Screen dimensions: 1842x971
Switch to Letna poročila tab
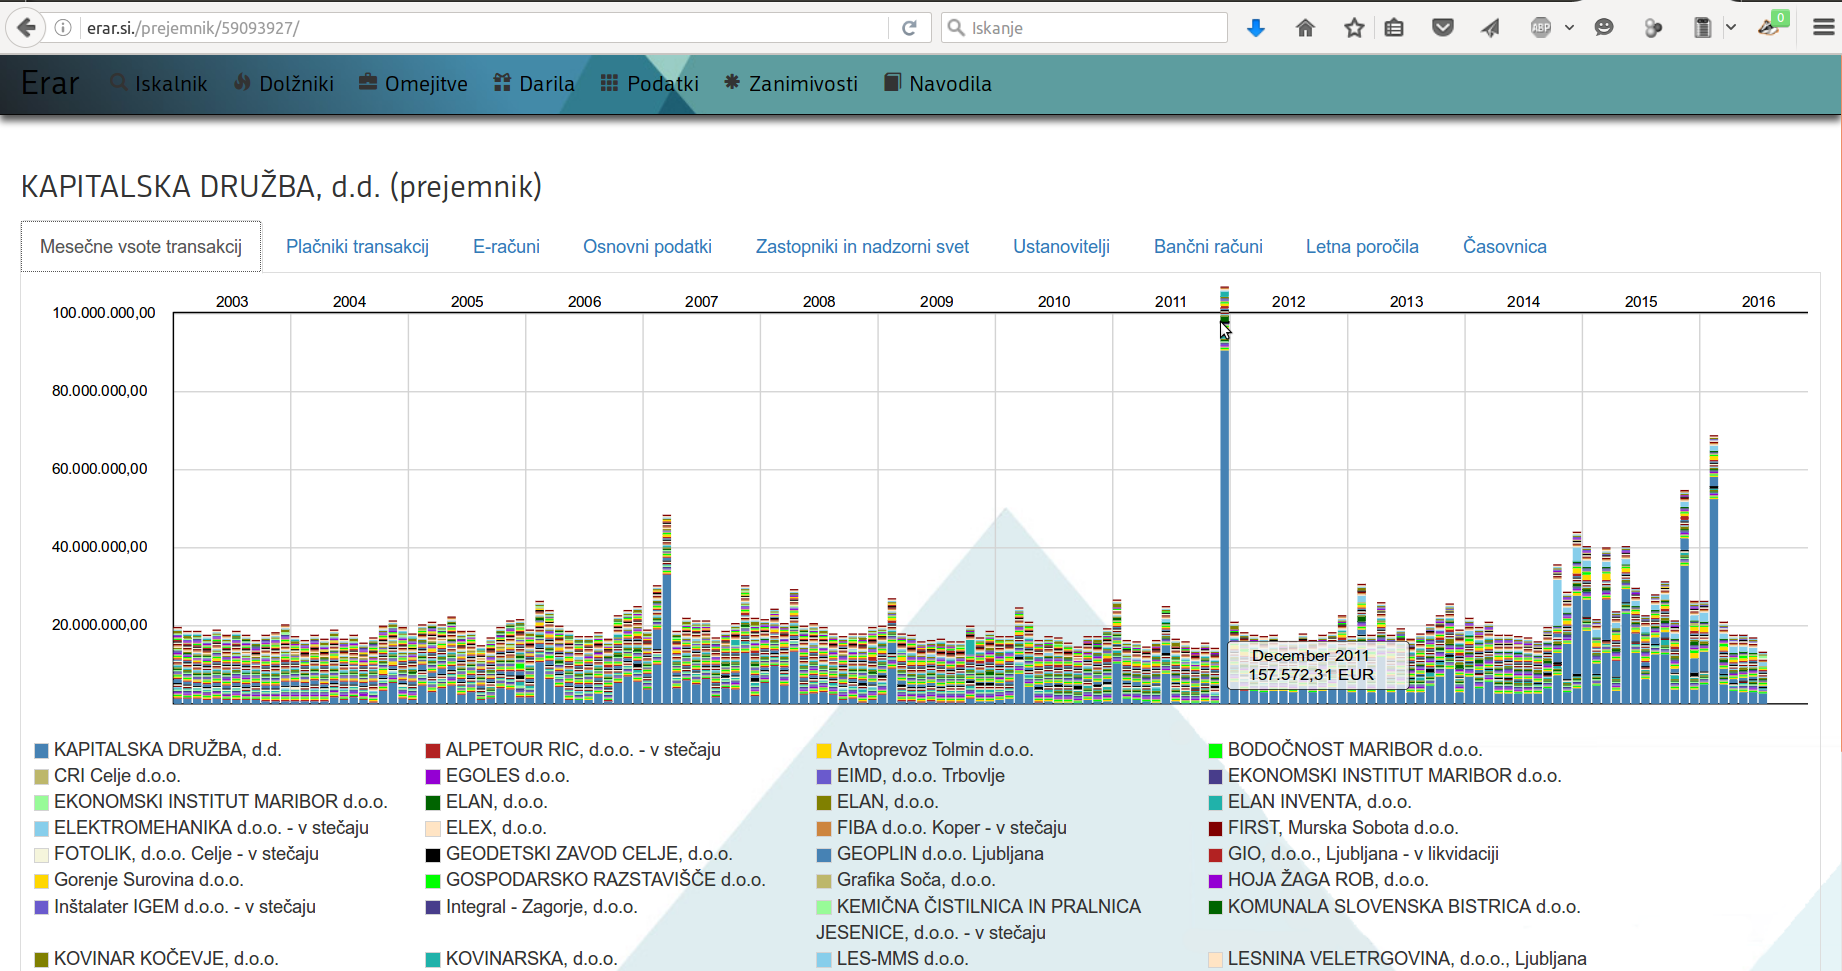[x=1362, y=247]
